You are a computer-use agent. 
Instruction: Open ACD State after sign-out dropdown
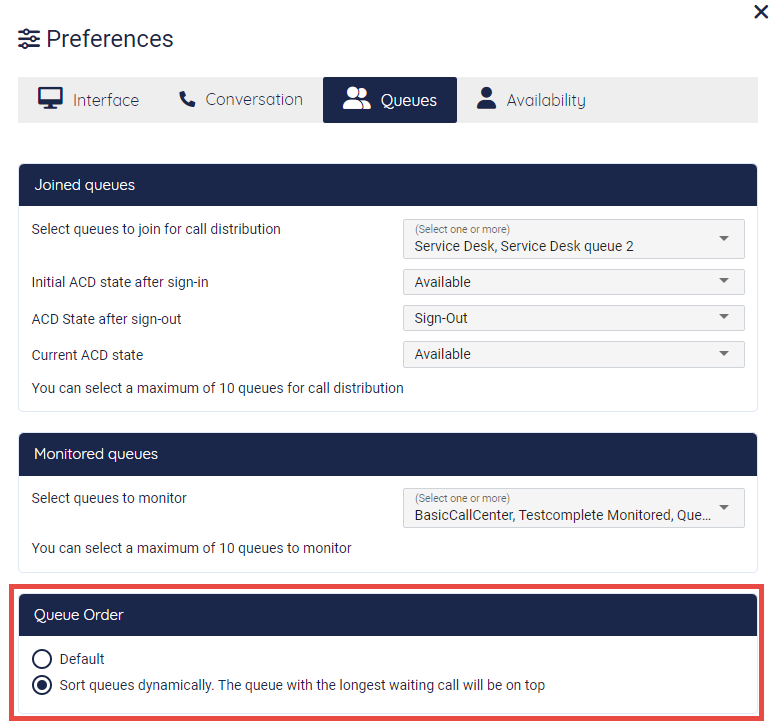tap(573, 318)
